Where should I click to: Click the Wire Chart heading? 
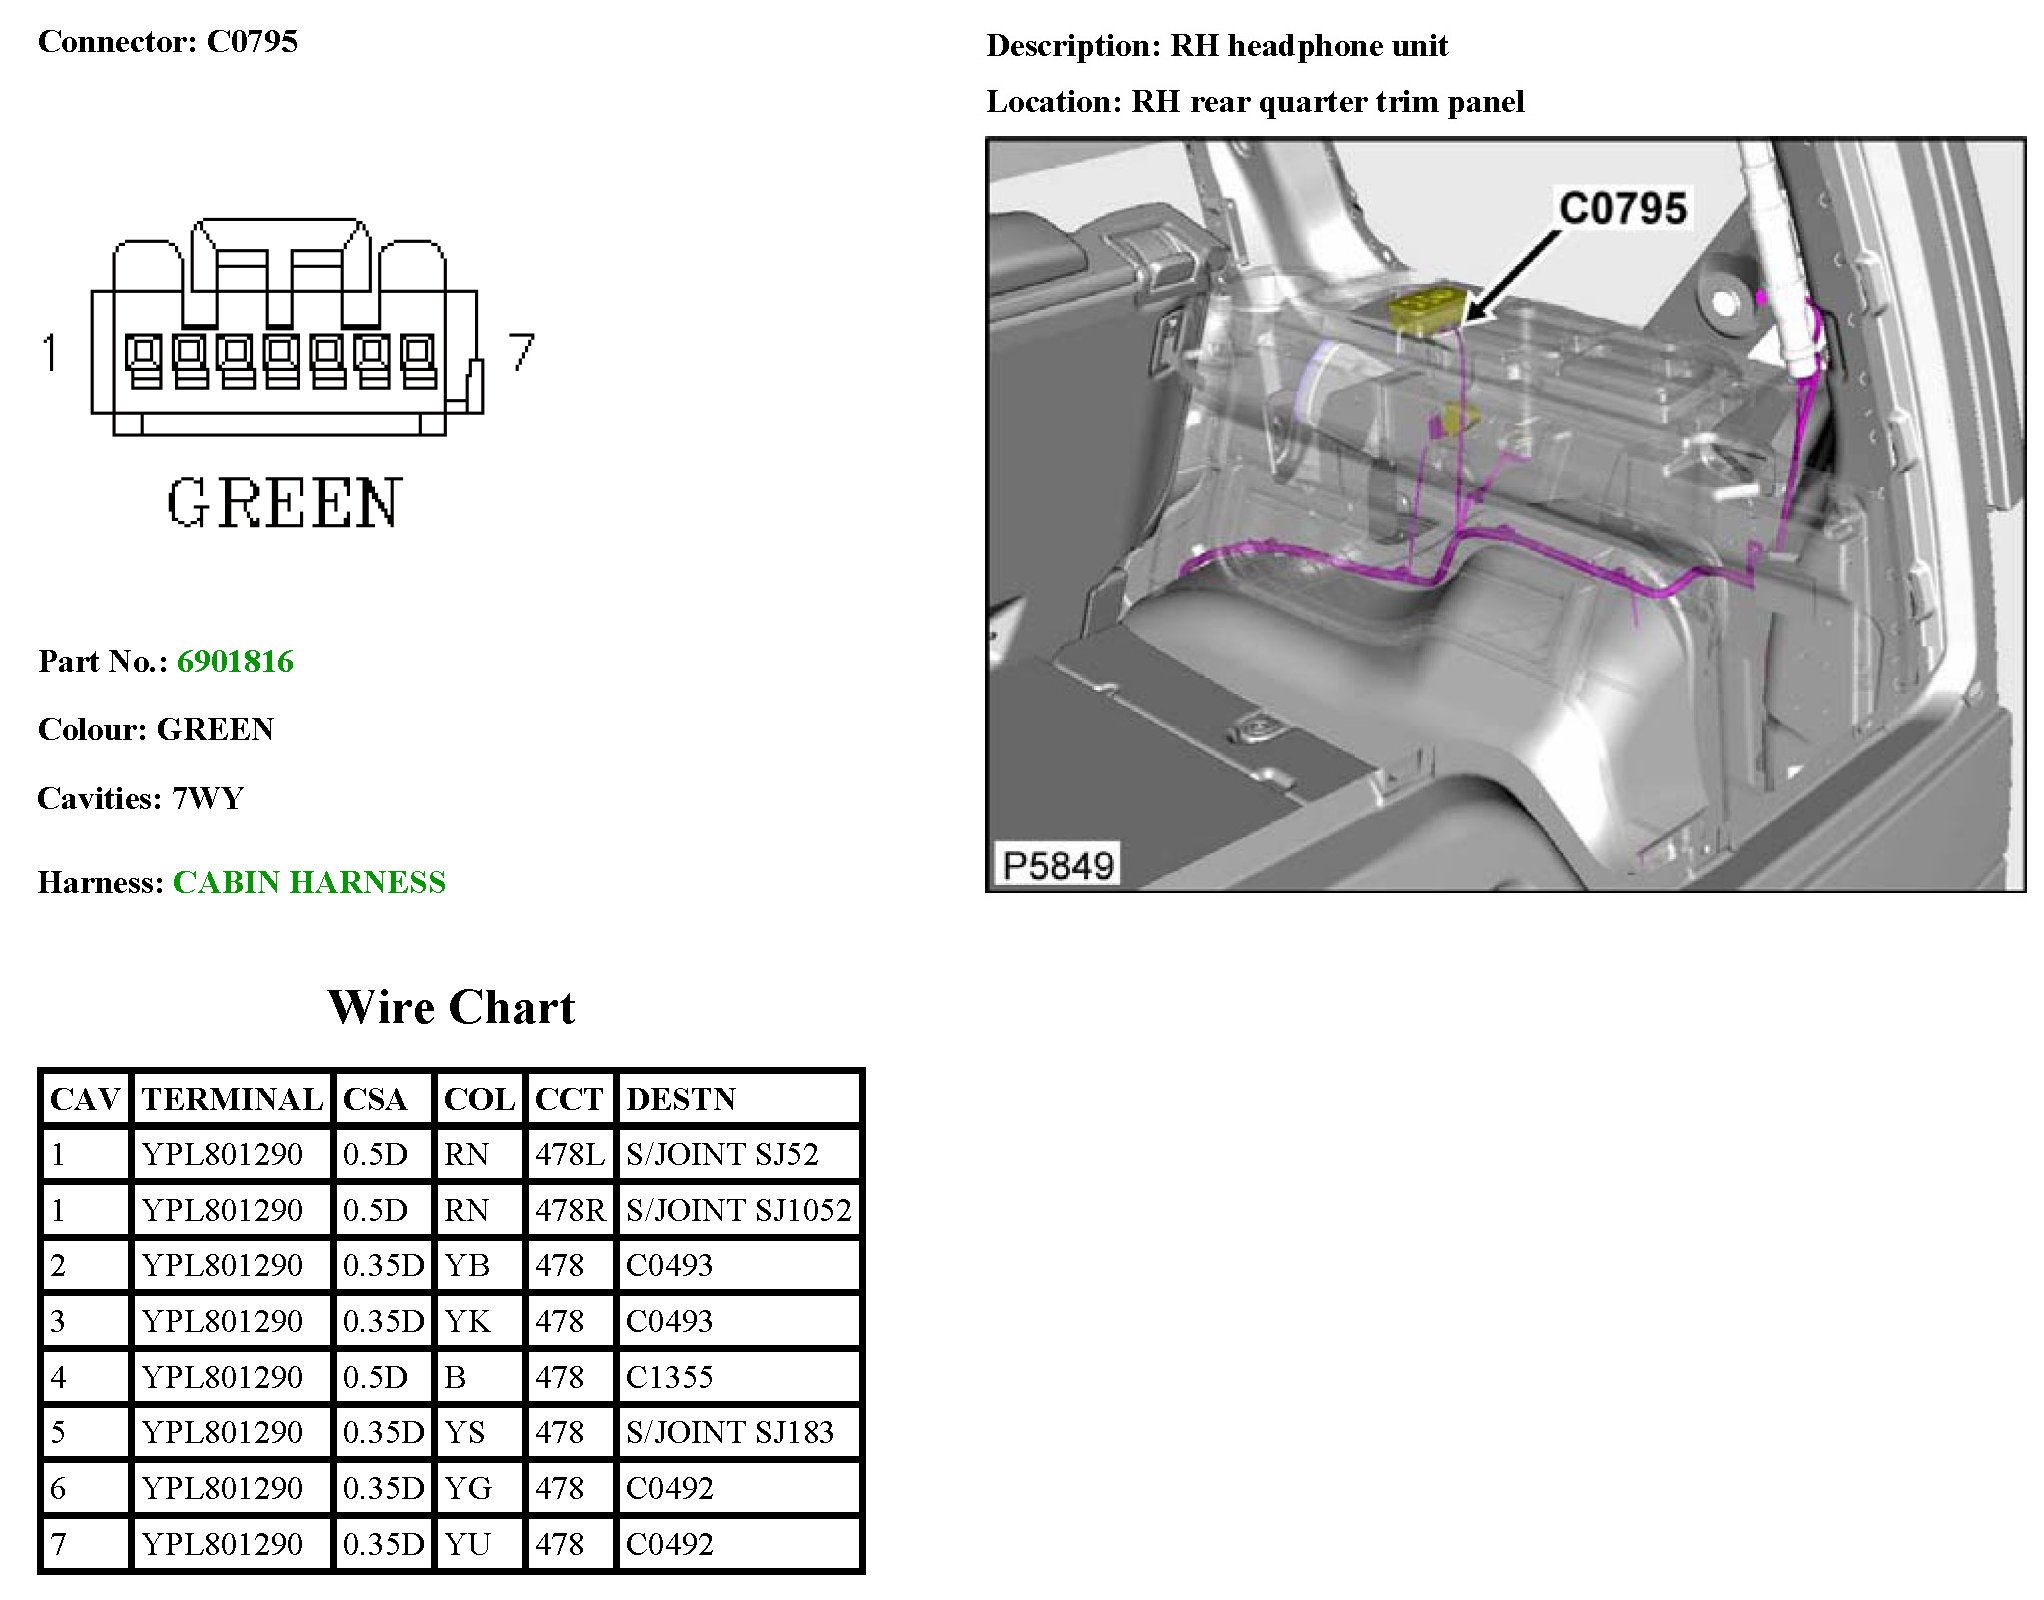pyautogui.click(x=451, y=1008)
